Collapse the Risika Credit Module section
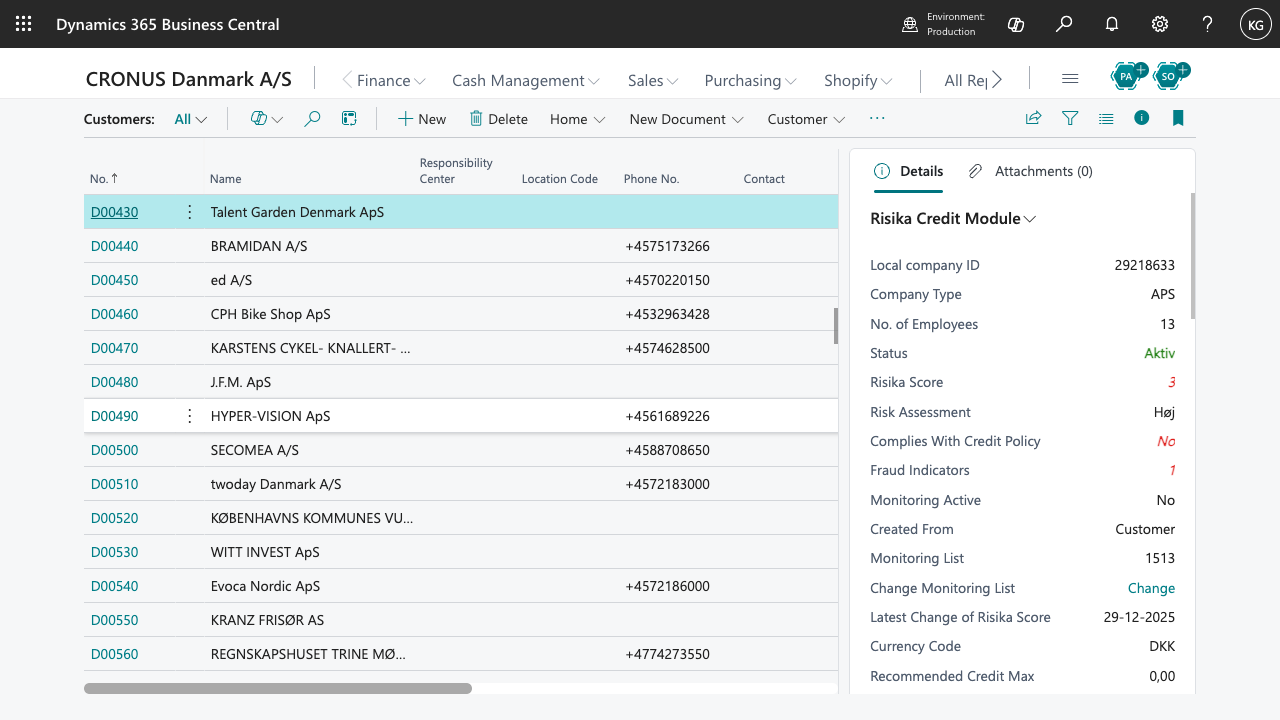The width and height of the screenshot is (1280, 720). tap(953, 218)
